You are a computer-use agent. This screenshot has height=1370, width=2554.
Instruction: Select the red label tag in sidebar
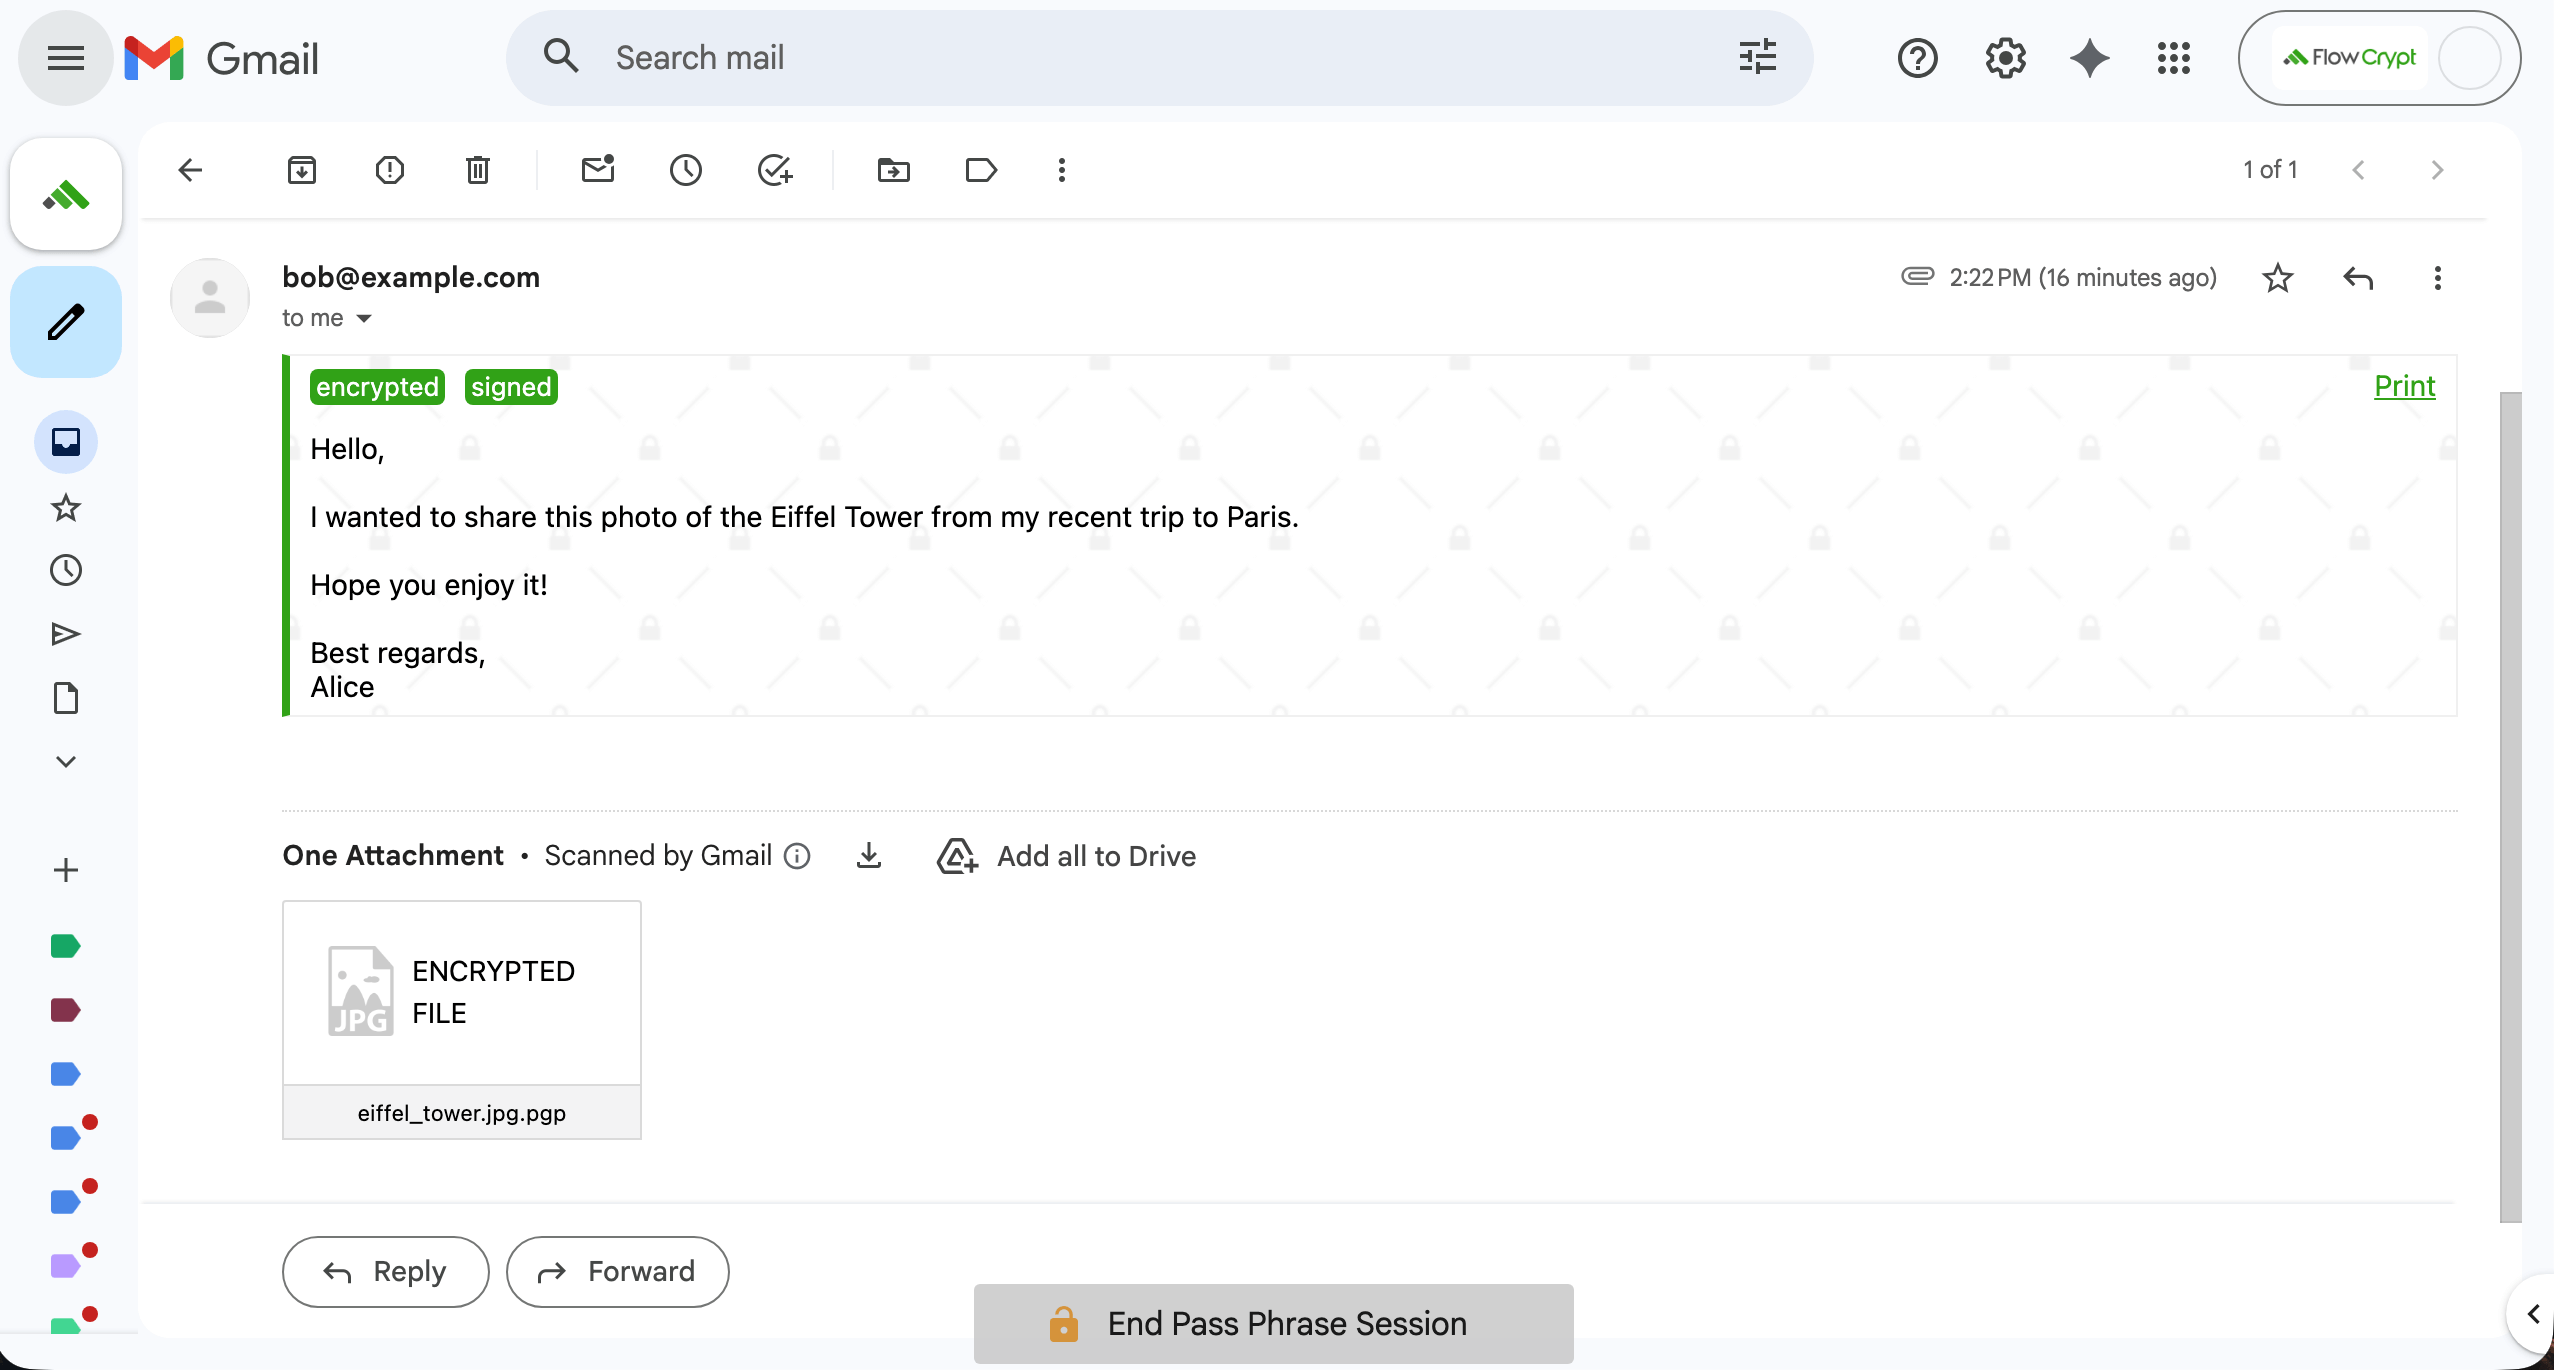tap(64, 1009)
